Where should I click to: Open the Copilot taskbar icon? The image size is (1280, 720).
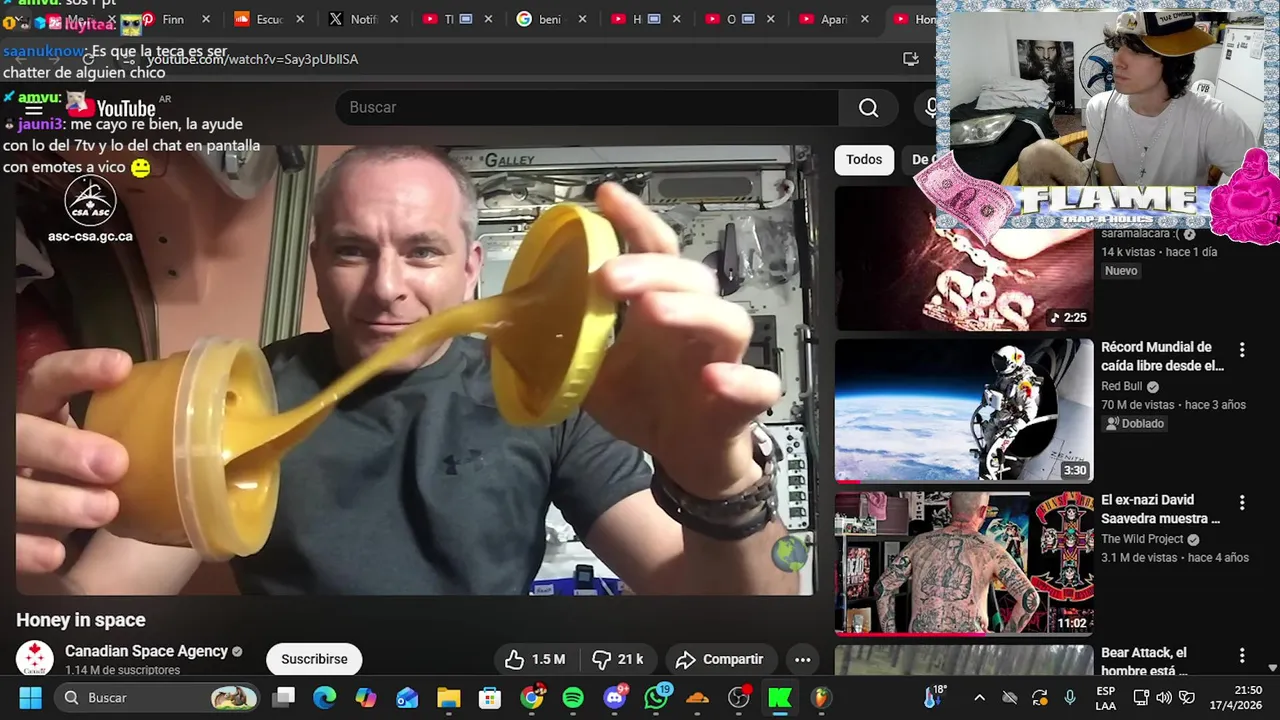[x=366, y=698]
